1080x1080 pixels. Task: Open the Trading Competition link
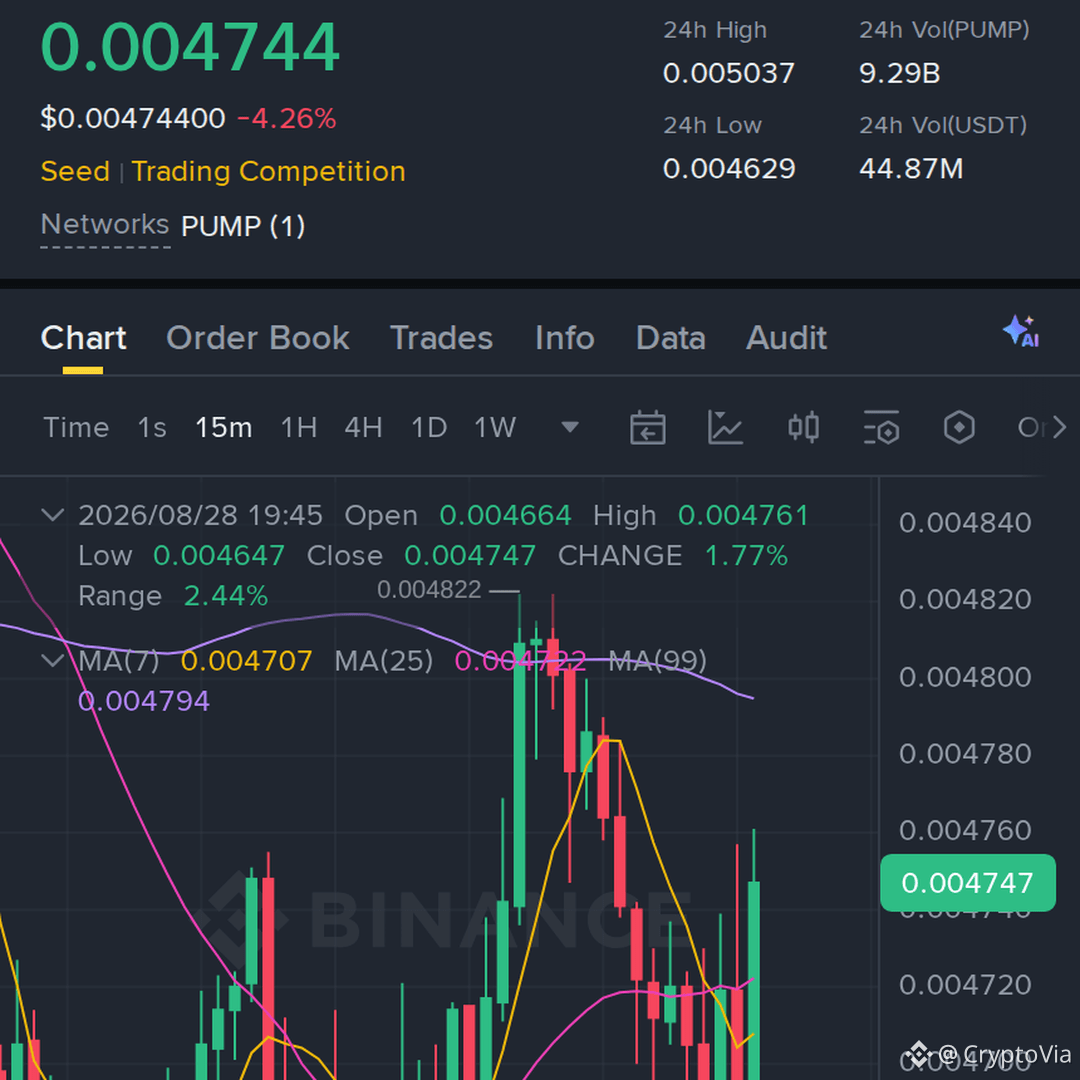(269, 172)
